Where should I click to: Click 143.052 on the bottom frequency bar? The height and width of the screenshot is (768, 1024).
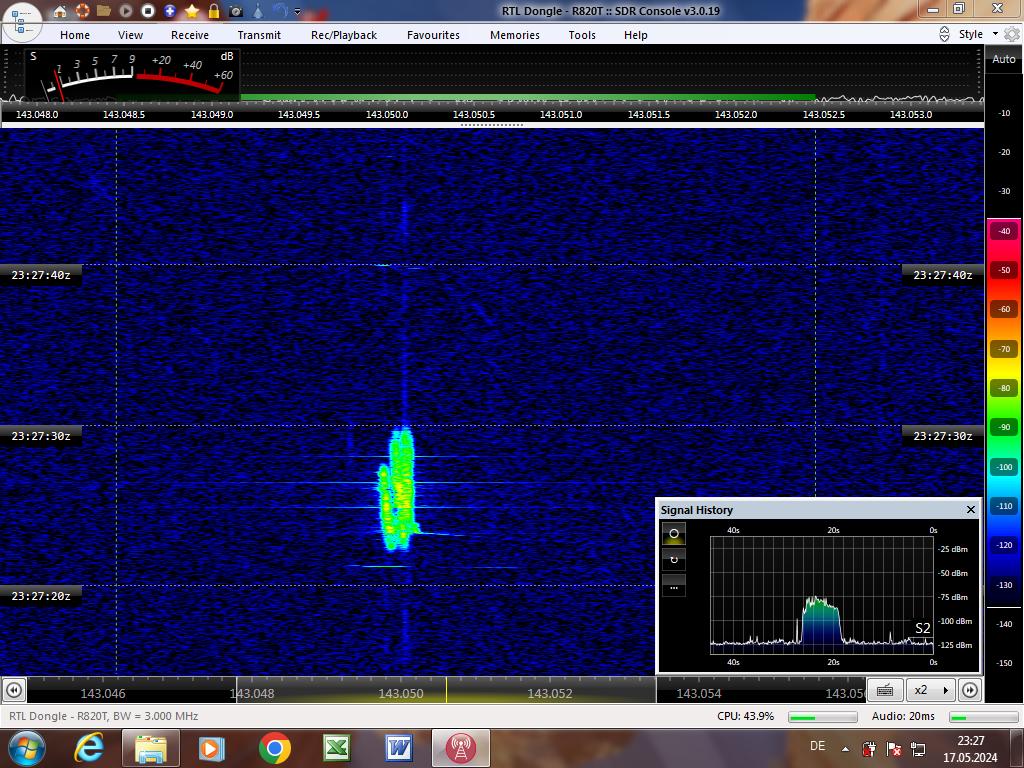[x=550, y=694]
